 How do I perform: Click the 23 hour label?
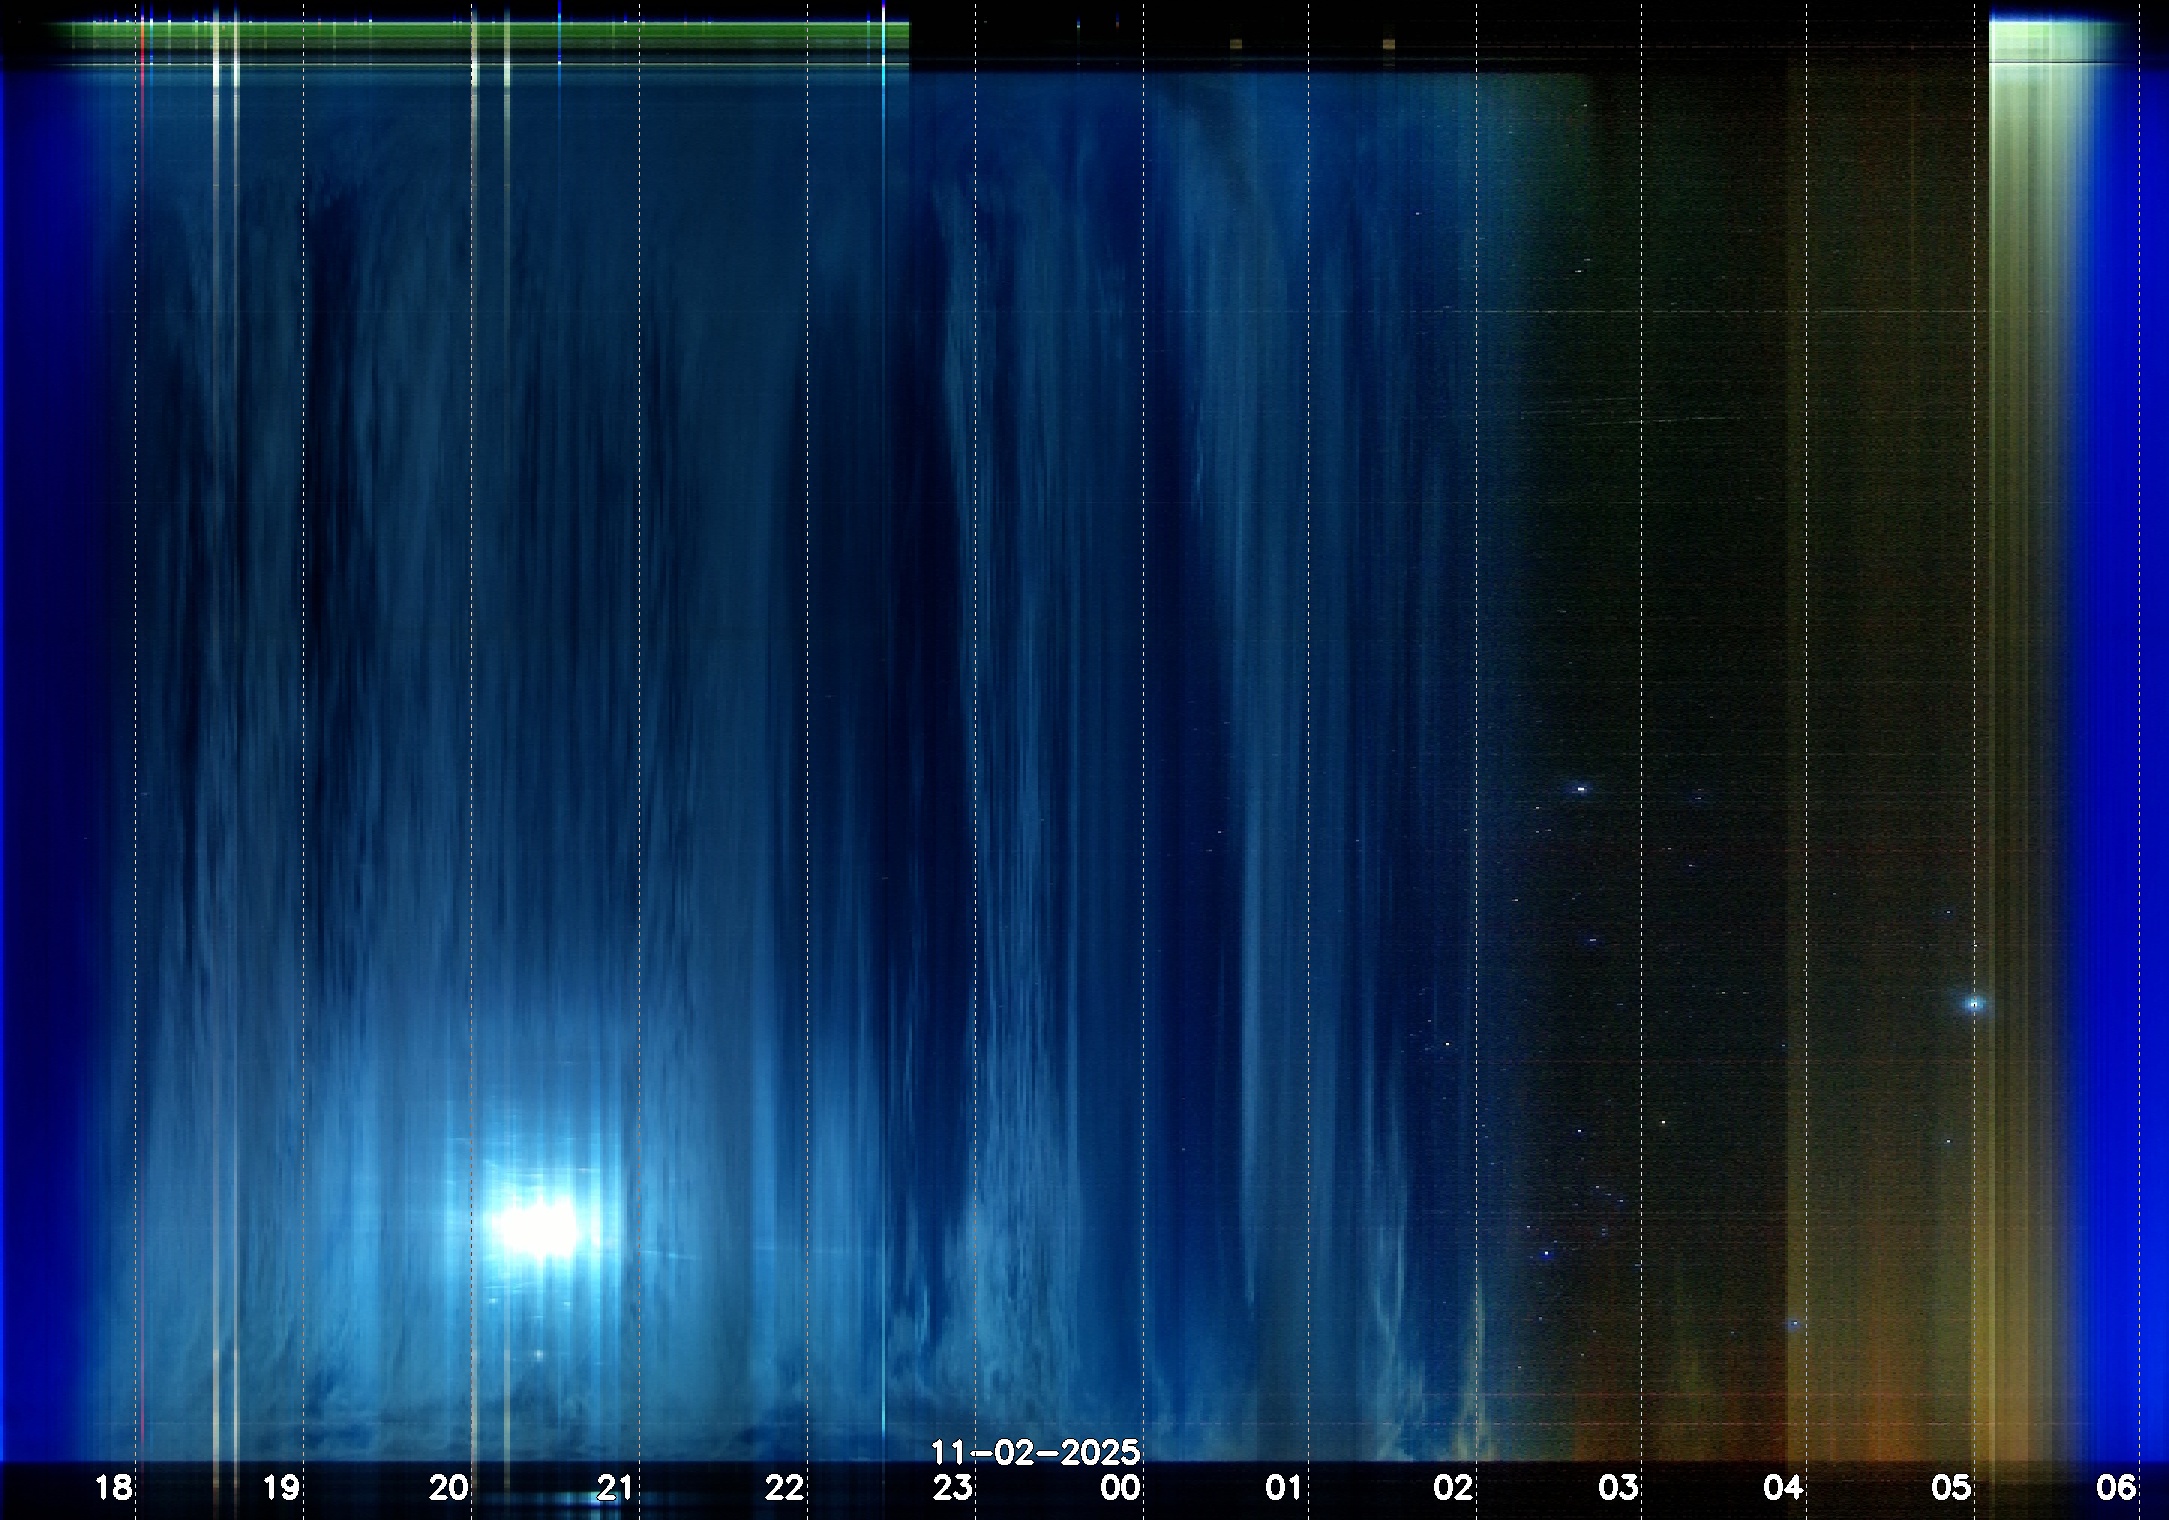point(952,1488)
